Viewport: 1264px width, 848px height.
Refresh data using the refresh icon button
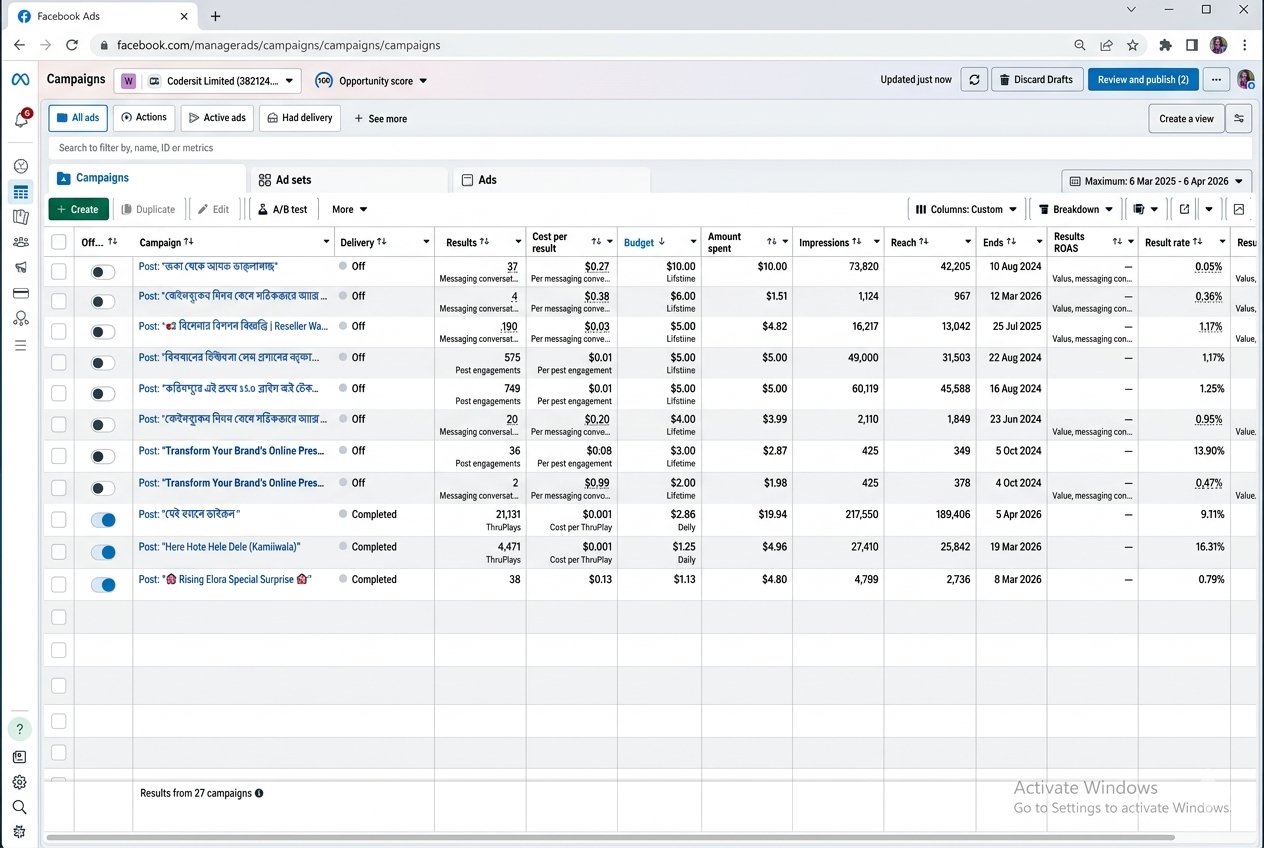pos(974,80)
